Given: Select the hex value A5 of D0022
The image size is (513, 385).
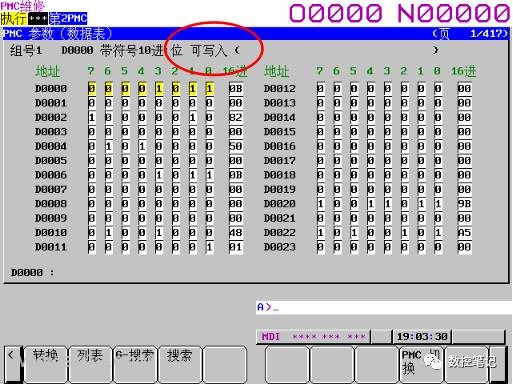Looking at the screenshot, I should point(464,233).
